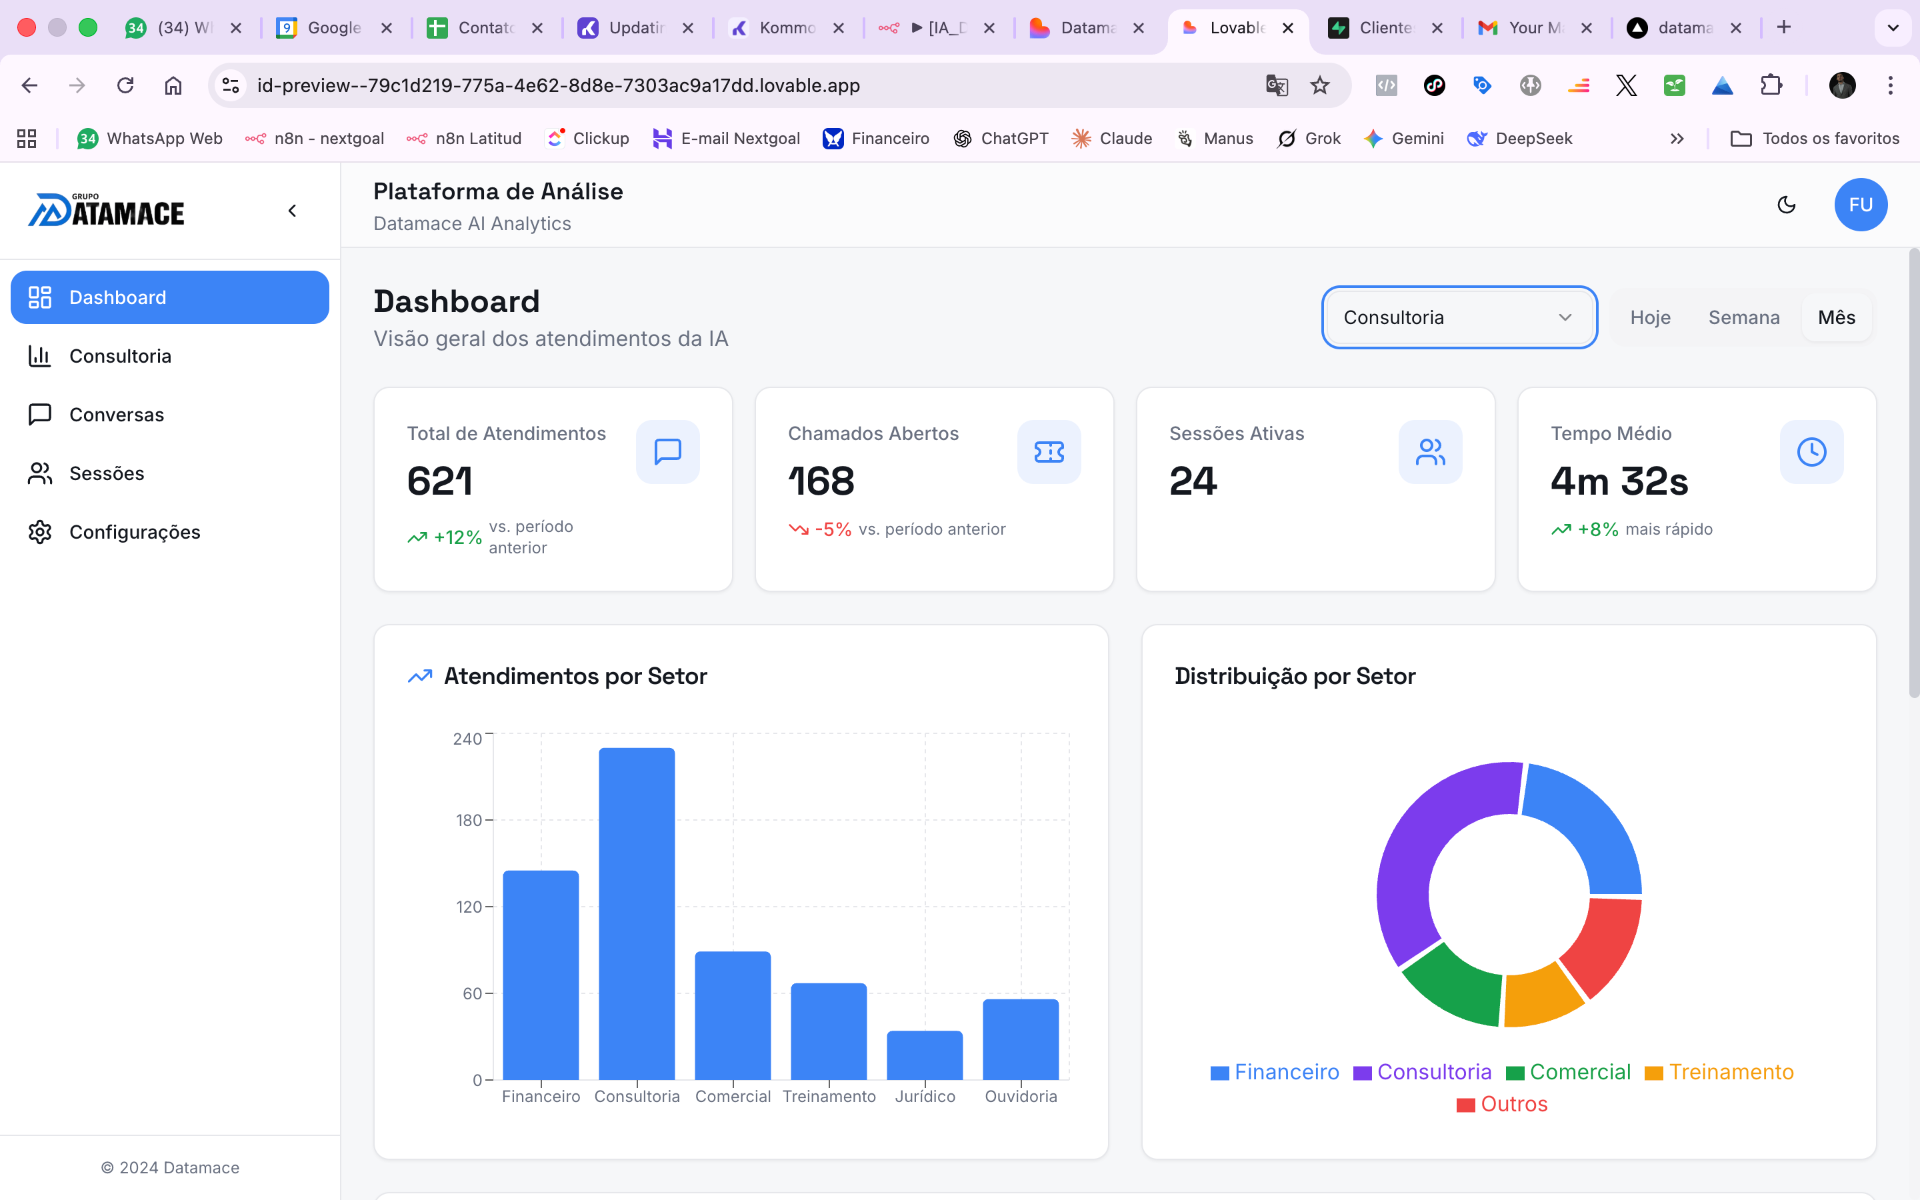Viewport: 1920px width, 1200px height.
Task: Select the Hoje period filter
Action: [x=1650, y=318]
